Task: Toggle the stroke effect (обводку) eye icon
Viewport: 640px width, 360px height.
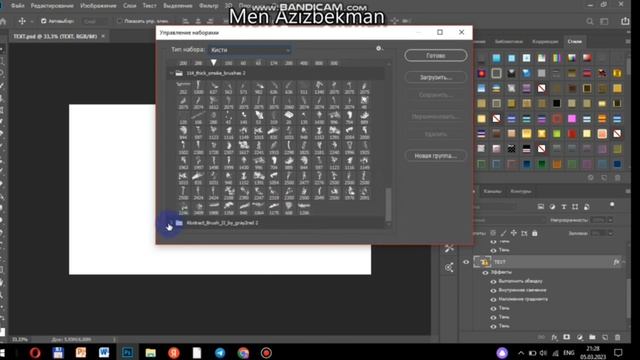Action: click(x=493, y=281)
